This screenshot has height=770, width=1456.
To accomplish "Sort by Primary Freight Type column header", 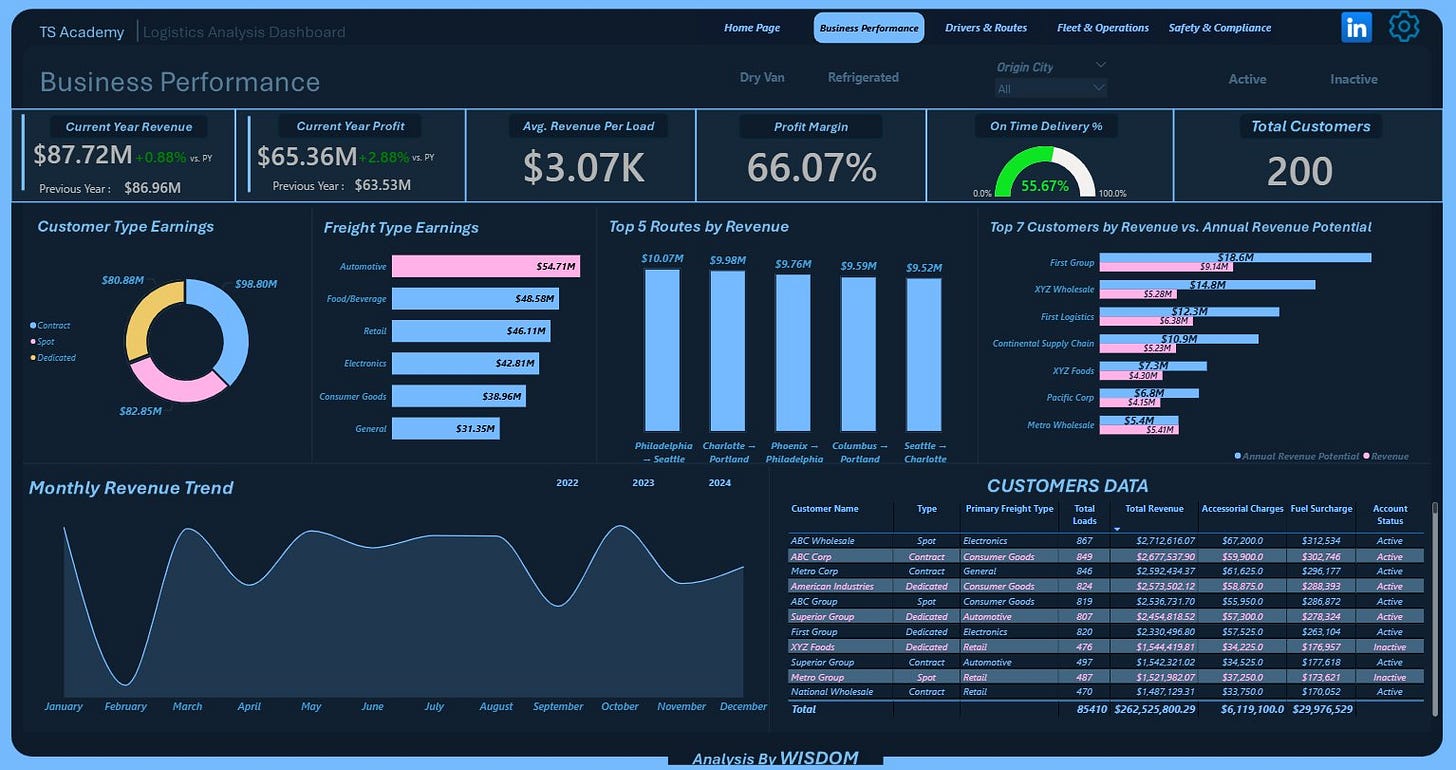I will 1009,509.
